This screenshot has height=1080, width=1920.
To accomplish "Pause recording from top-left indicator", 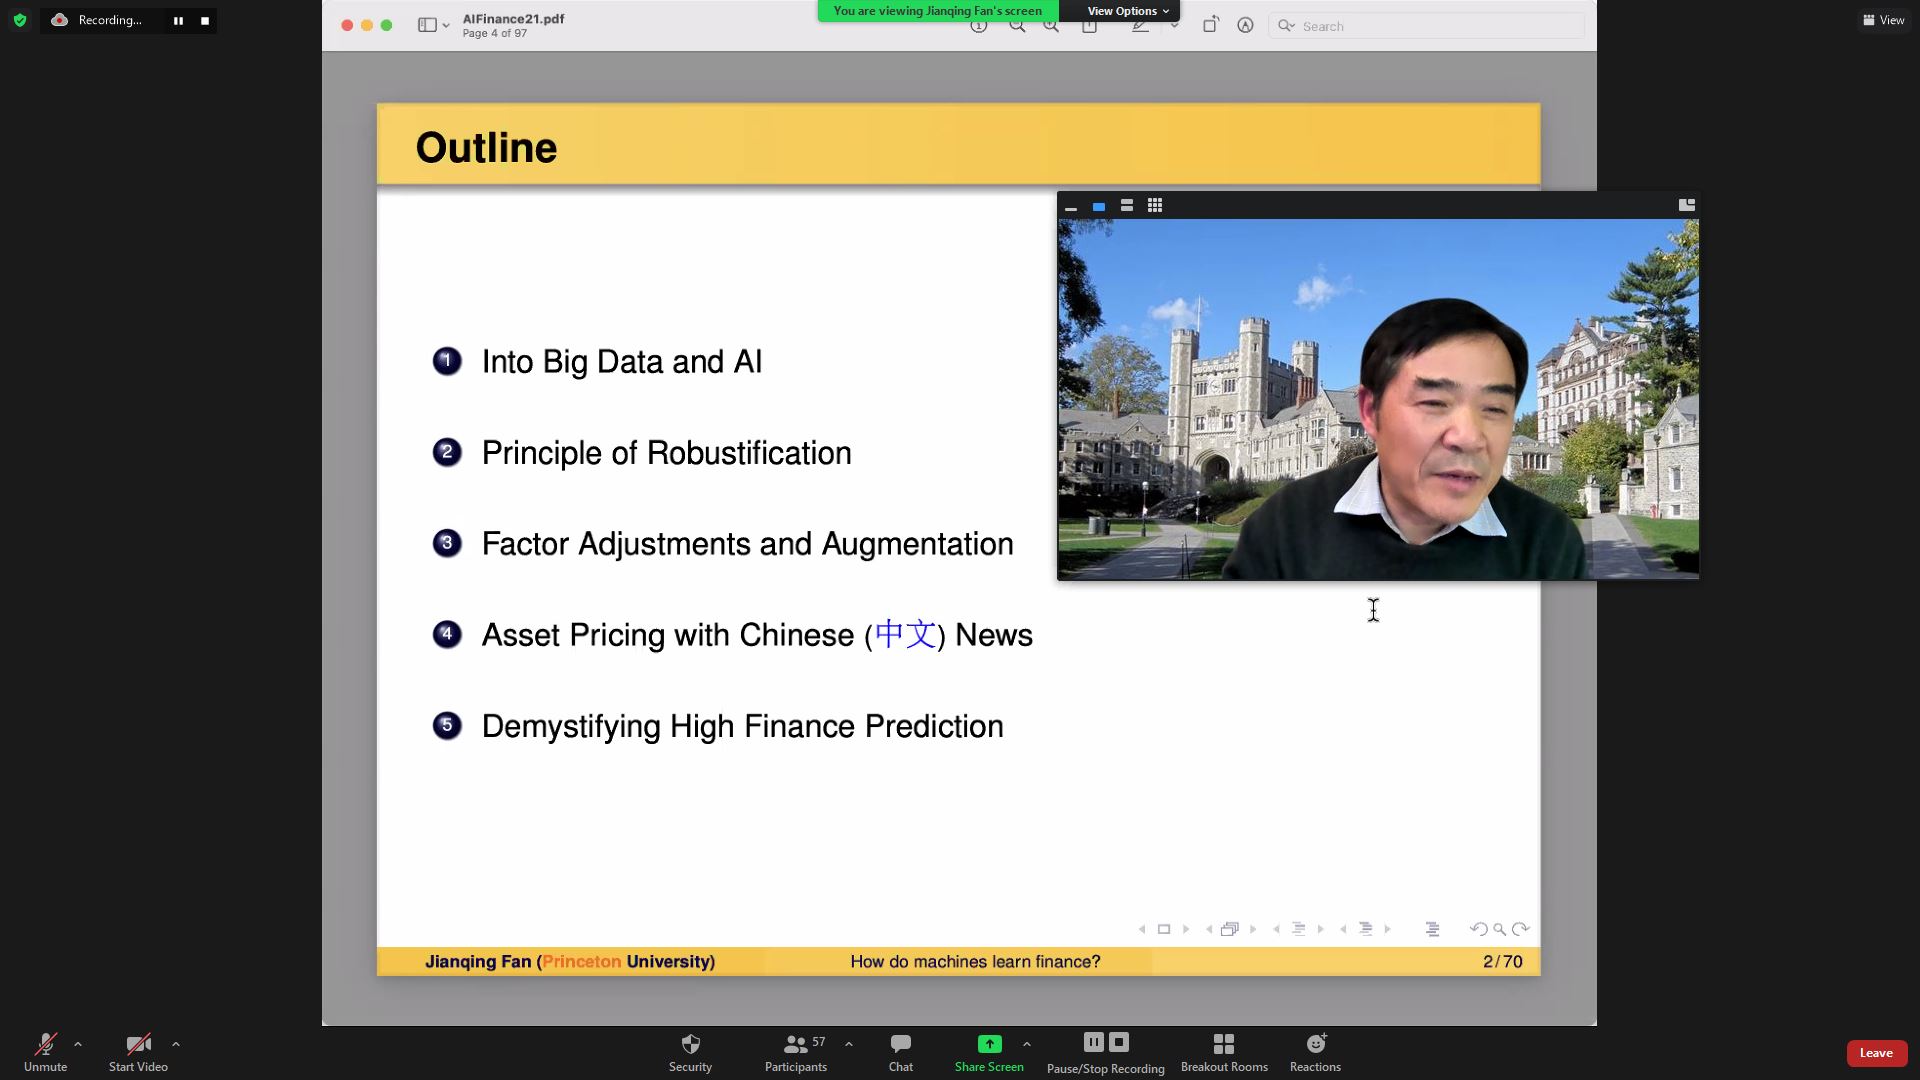I will pyautogui.click(x=178, y=20).
